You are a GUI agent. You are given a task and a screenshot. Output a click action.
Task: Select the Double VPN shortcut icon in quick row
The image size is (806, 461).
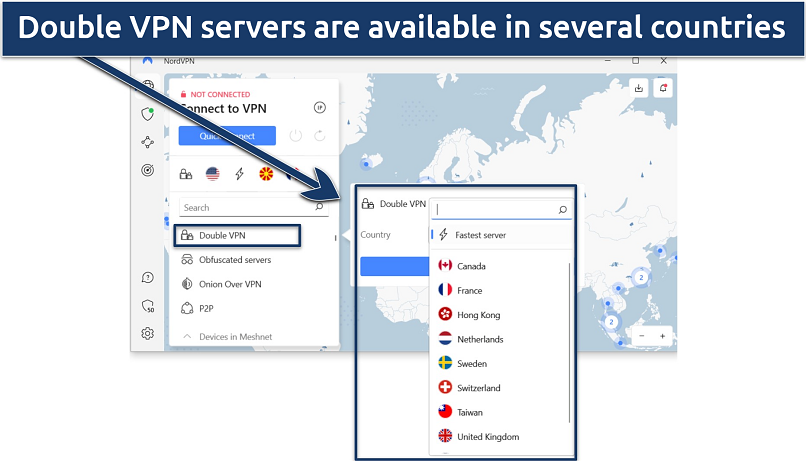(x=186, y=174)
